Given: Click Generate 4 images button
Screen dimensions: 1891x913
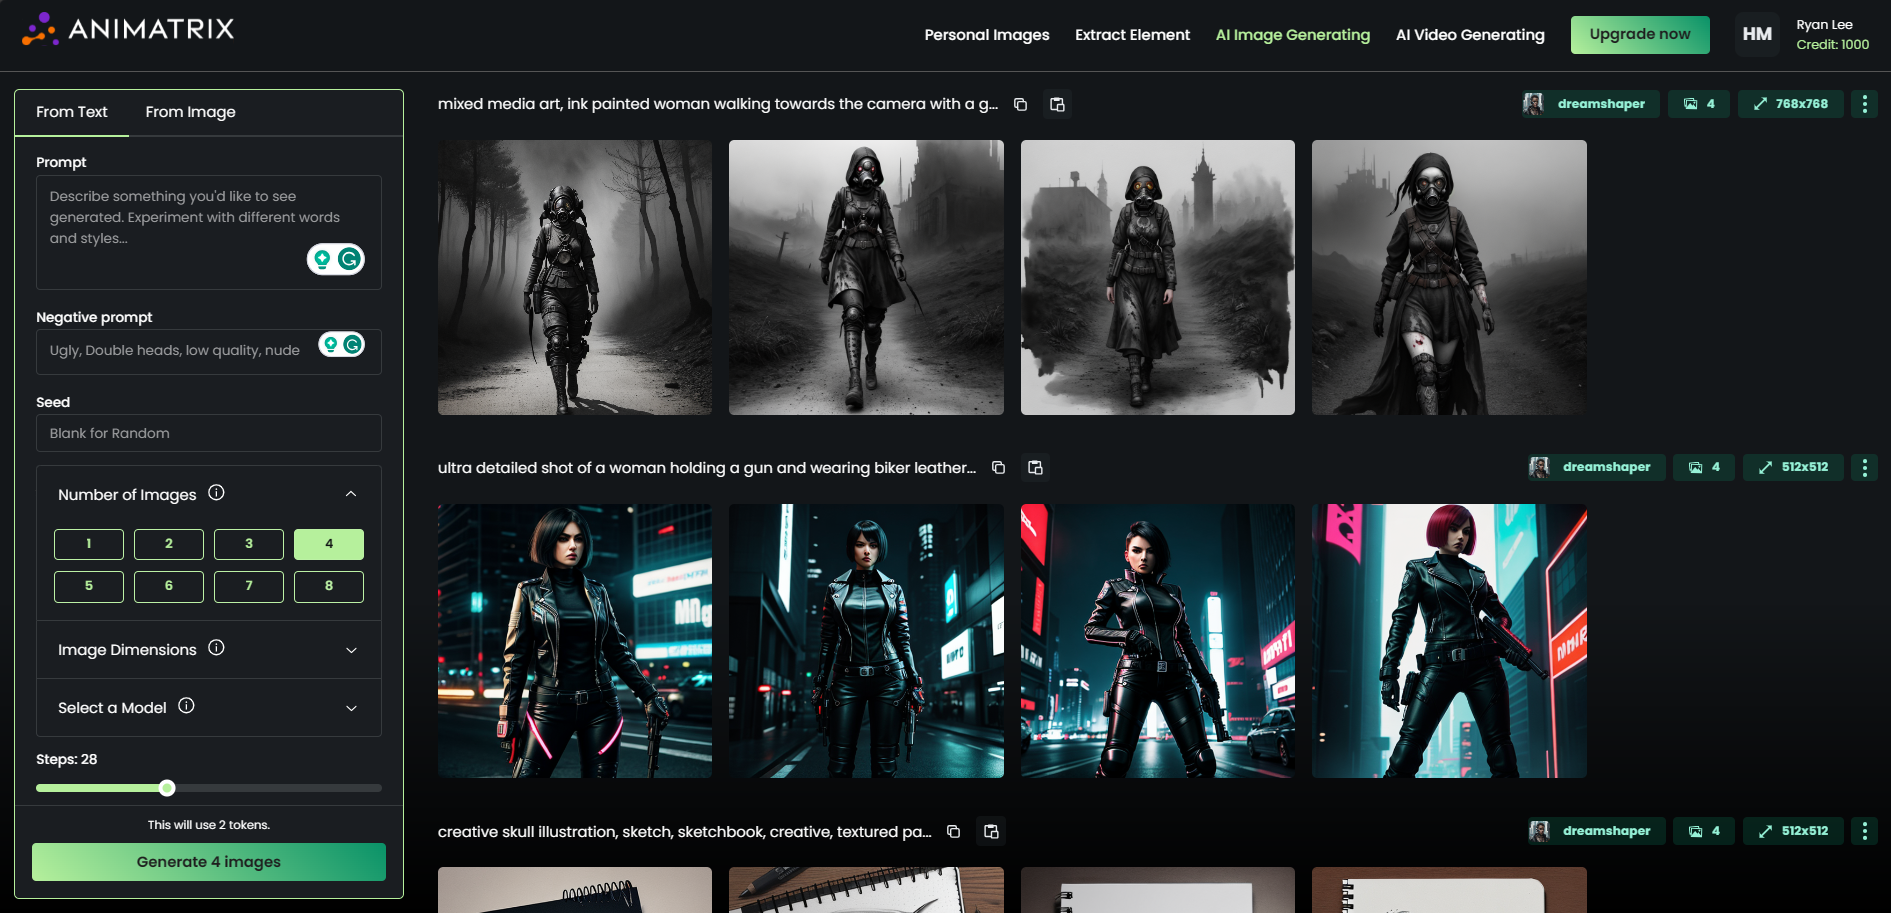Looking at the screenshot, I should 209,862.
